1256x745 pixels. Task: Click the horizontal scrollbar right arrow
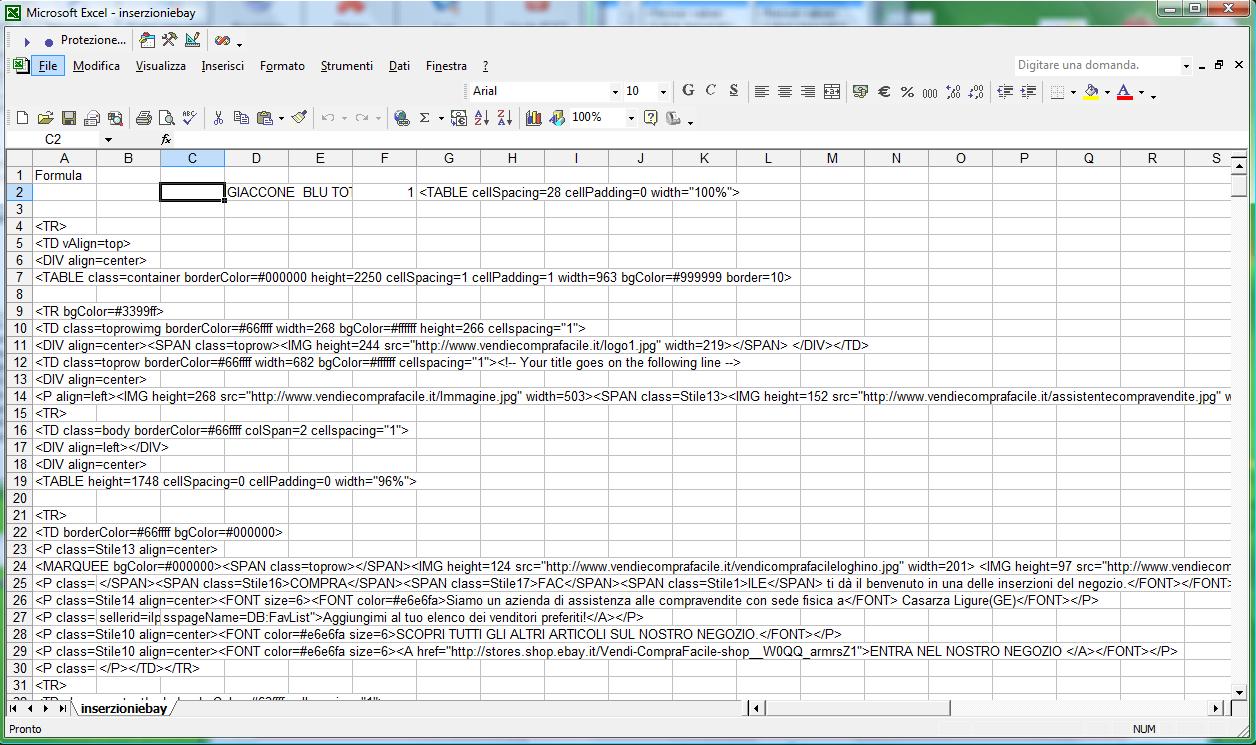tap(1216, 708)
